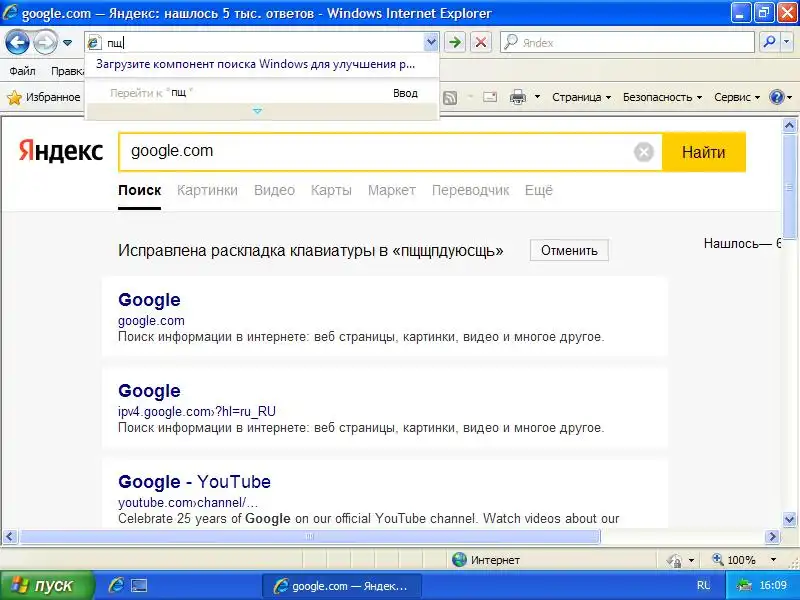Viewport: 800px width, 600px height.
Task: Stop loading with the red X button
Action: pyautogui.click(x=481, y=42)
